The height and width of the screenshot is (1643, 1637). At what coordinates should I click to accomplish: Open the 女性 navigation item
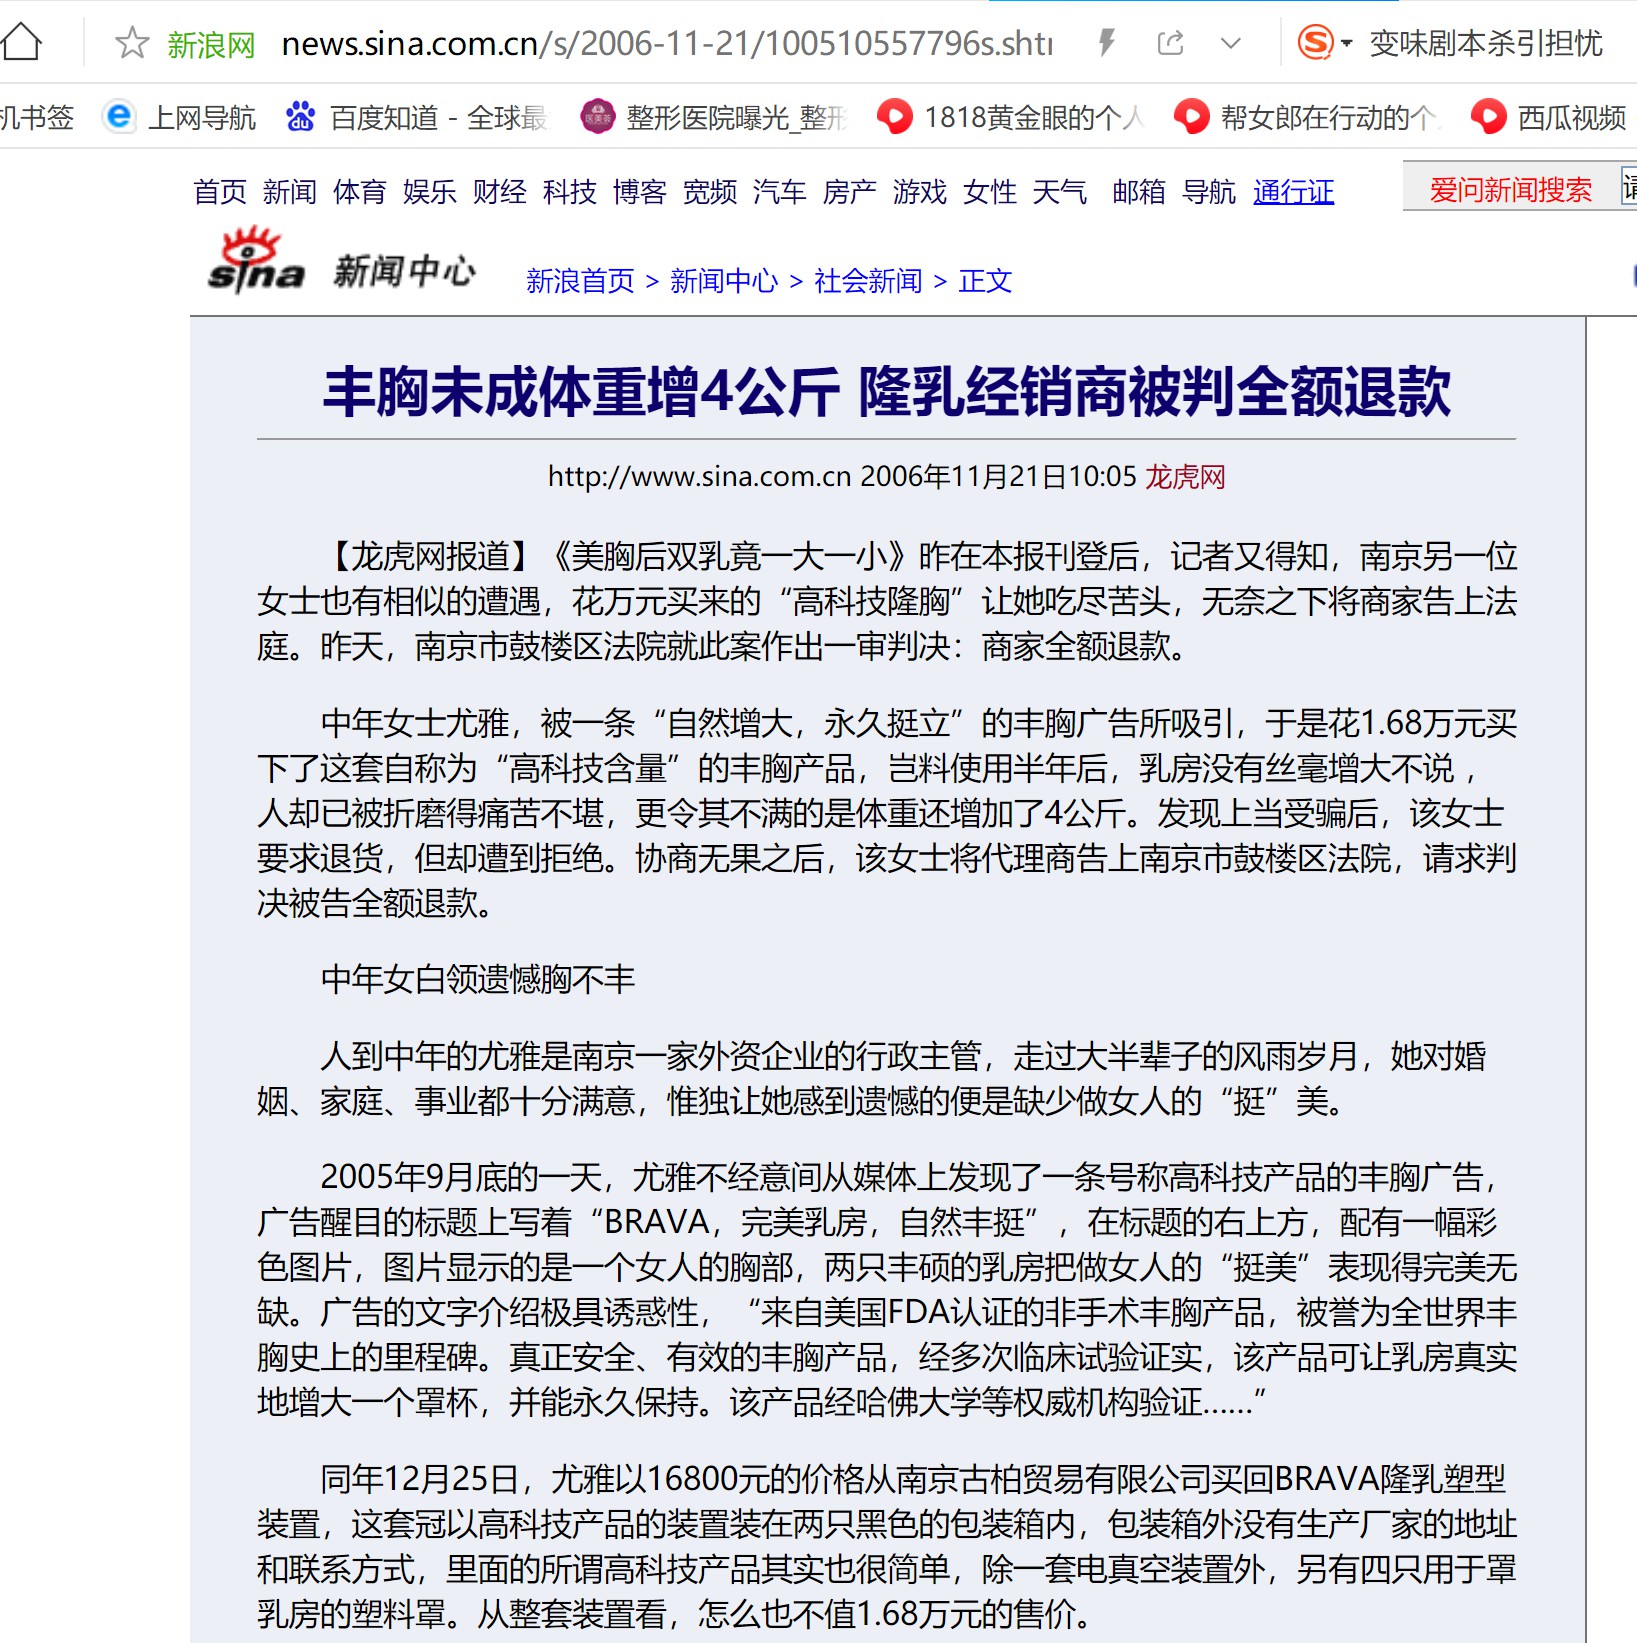coord(990,191)
